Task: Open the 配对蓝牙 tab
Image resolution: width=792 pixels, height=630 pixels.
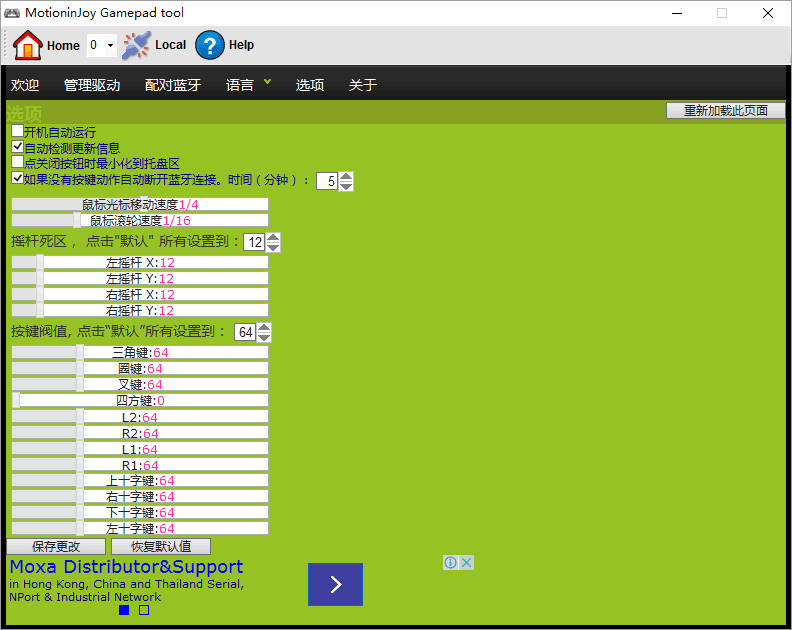Action: click(173, 85)
